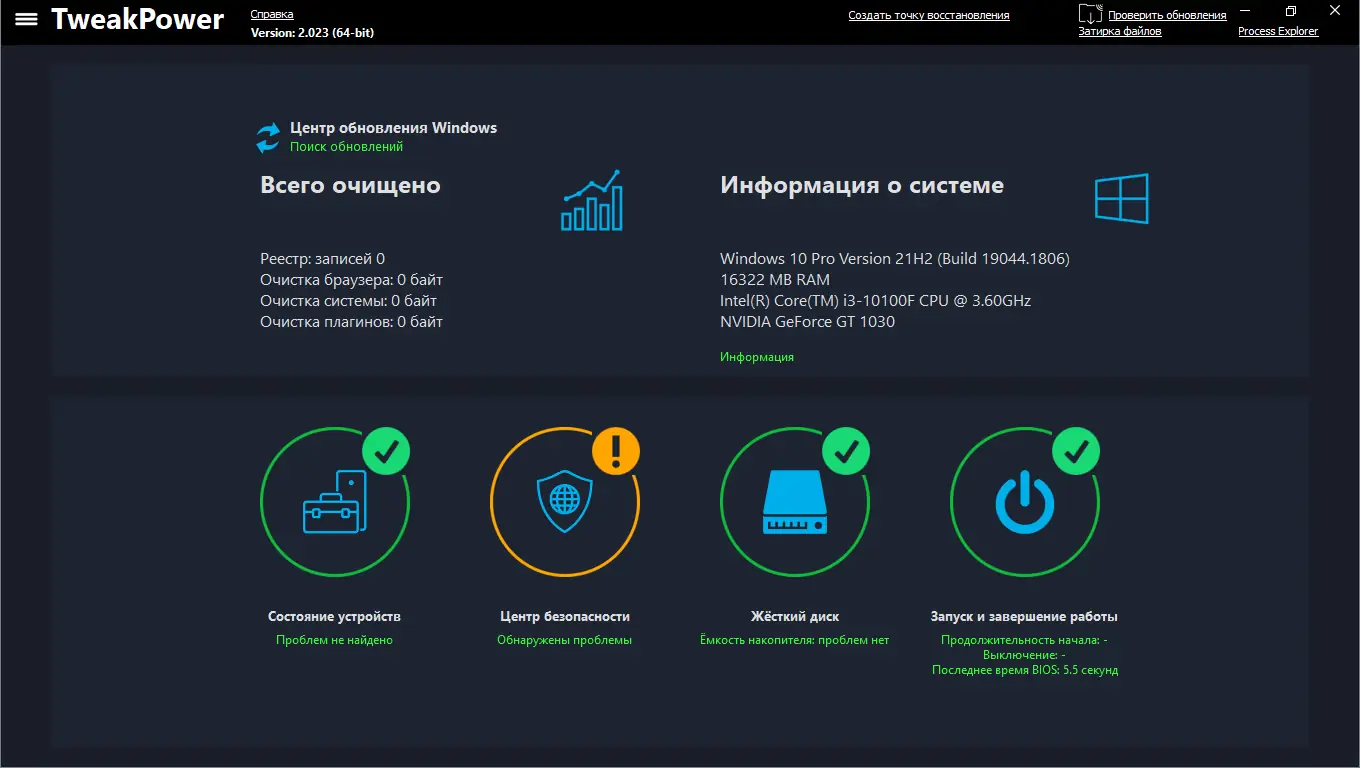Click the green check badge on Жёсткий диск
Viewport: 1360px width, 768px height.
click(846, 451)
